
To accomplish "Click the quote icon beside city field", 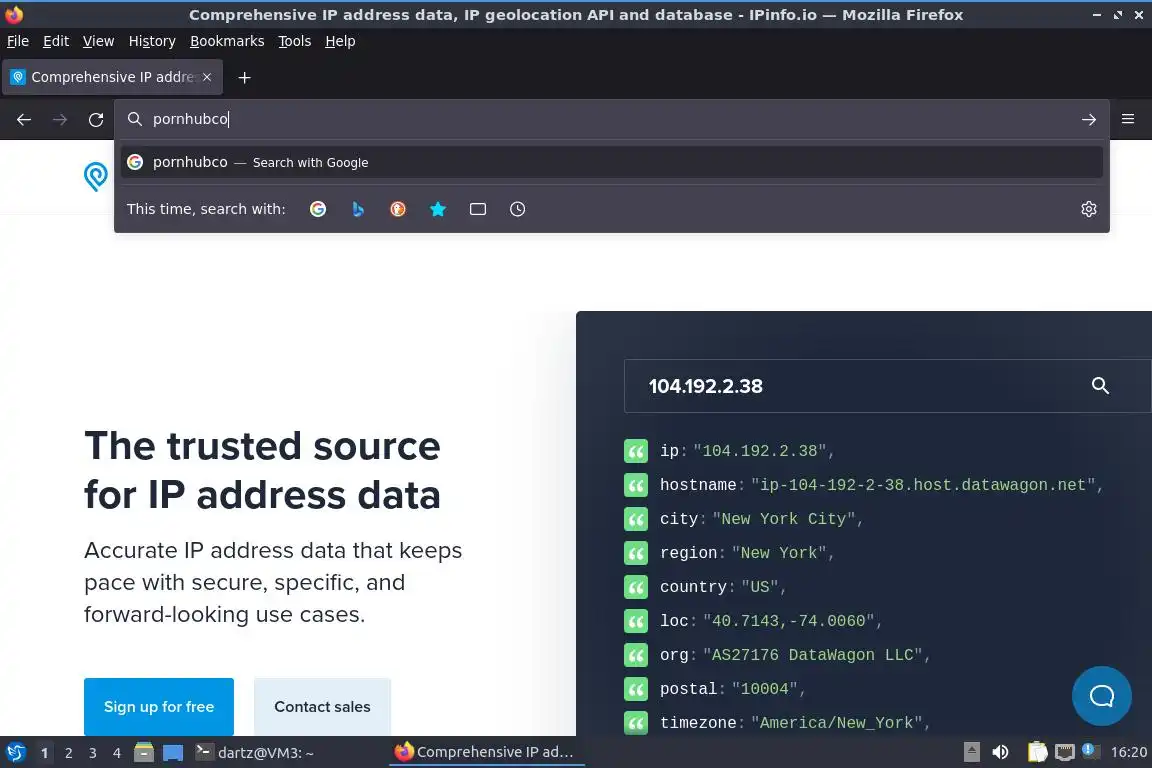I will pos(636,519).
